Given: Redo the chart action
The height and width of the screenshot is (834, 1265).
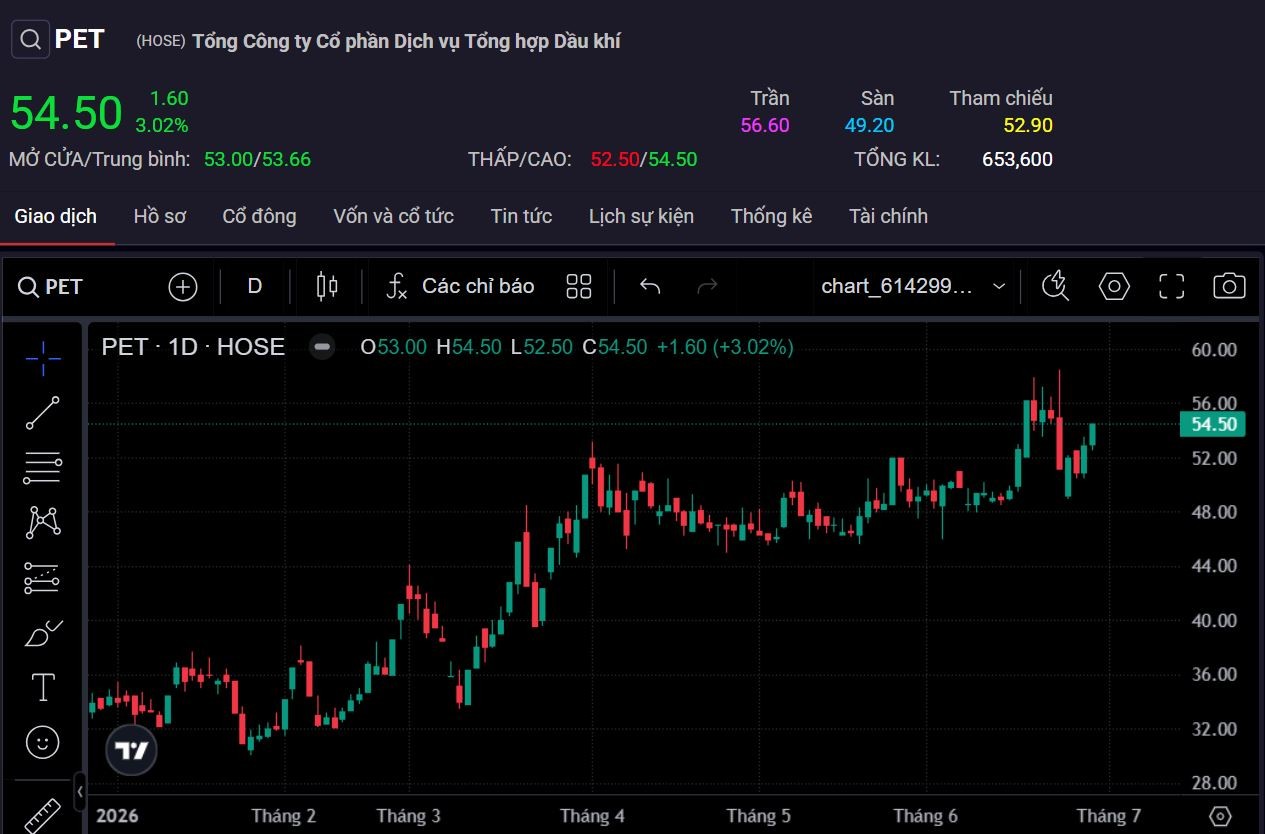Looking at the screenshot, I should click(x=707, y=287).
